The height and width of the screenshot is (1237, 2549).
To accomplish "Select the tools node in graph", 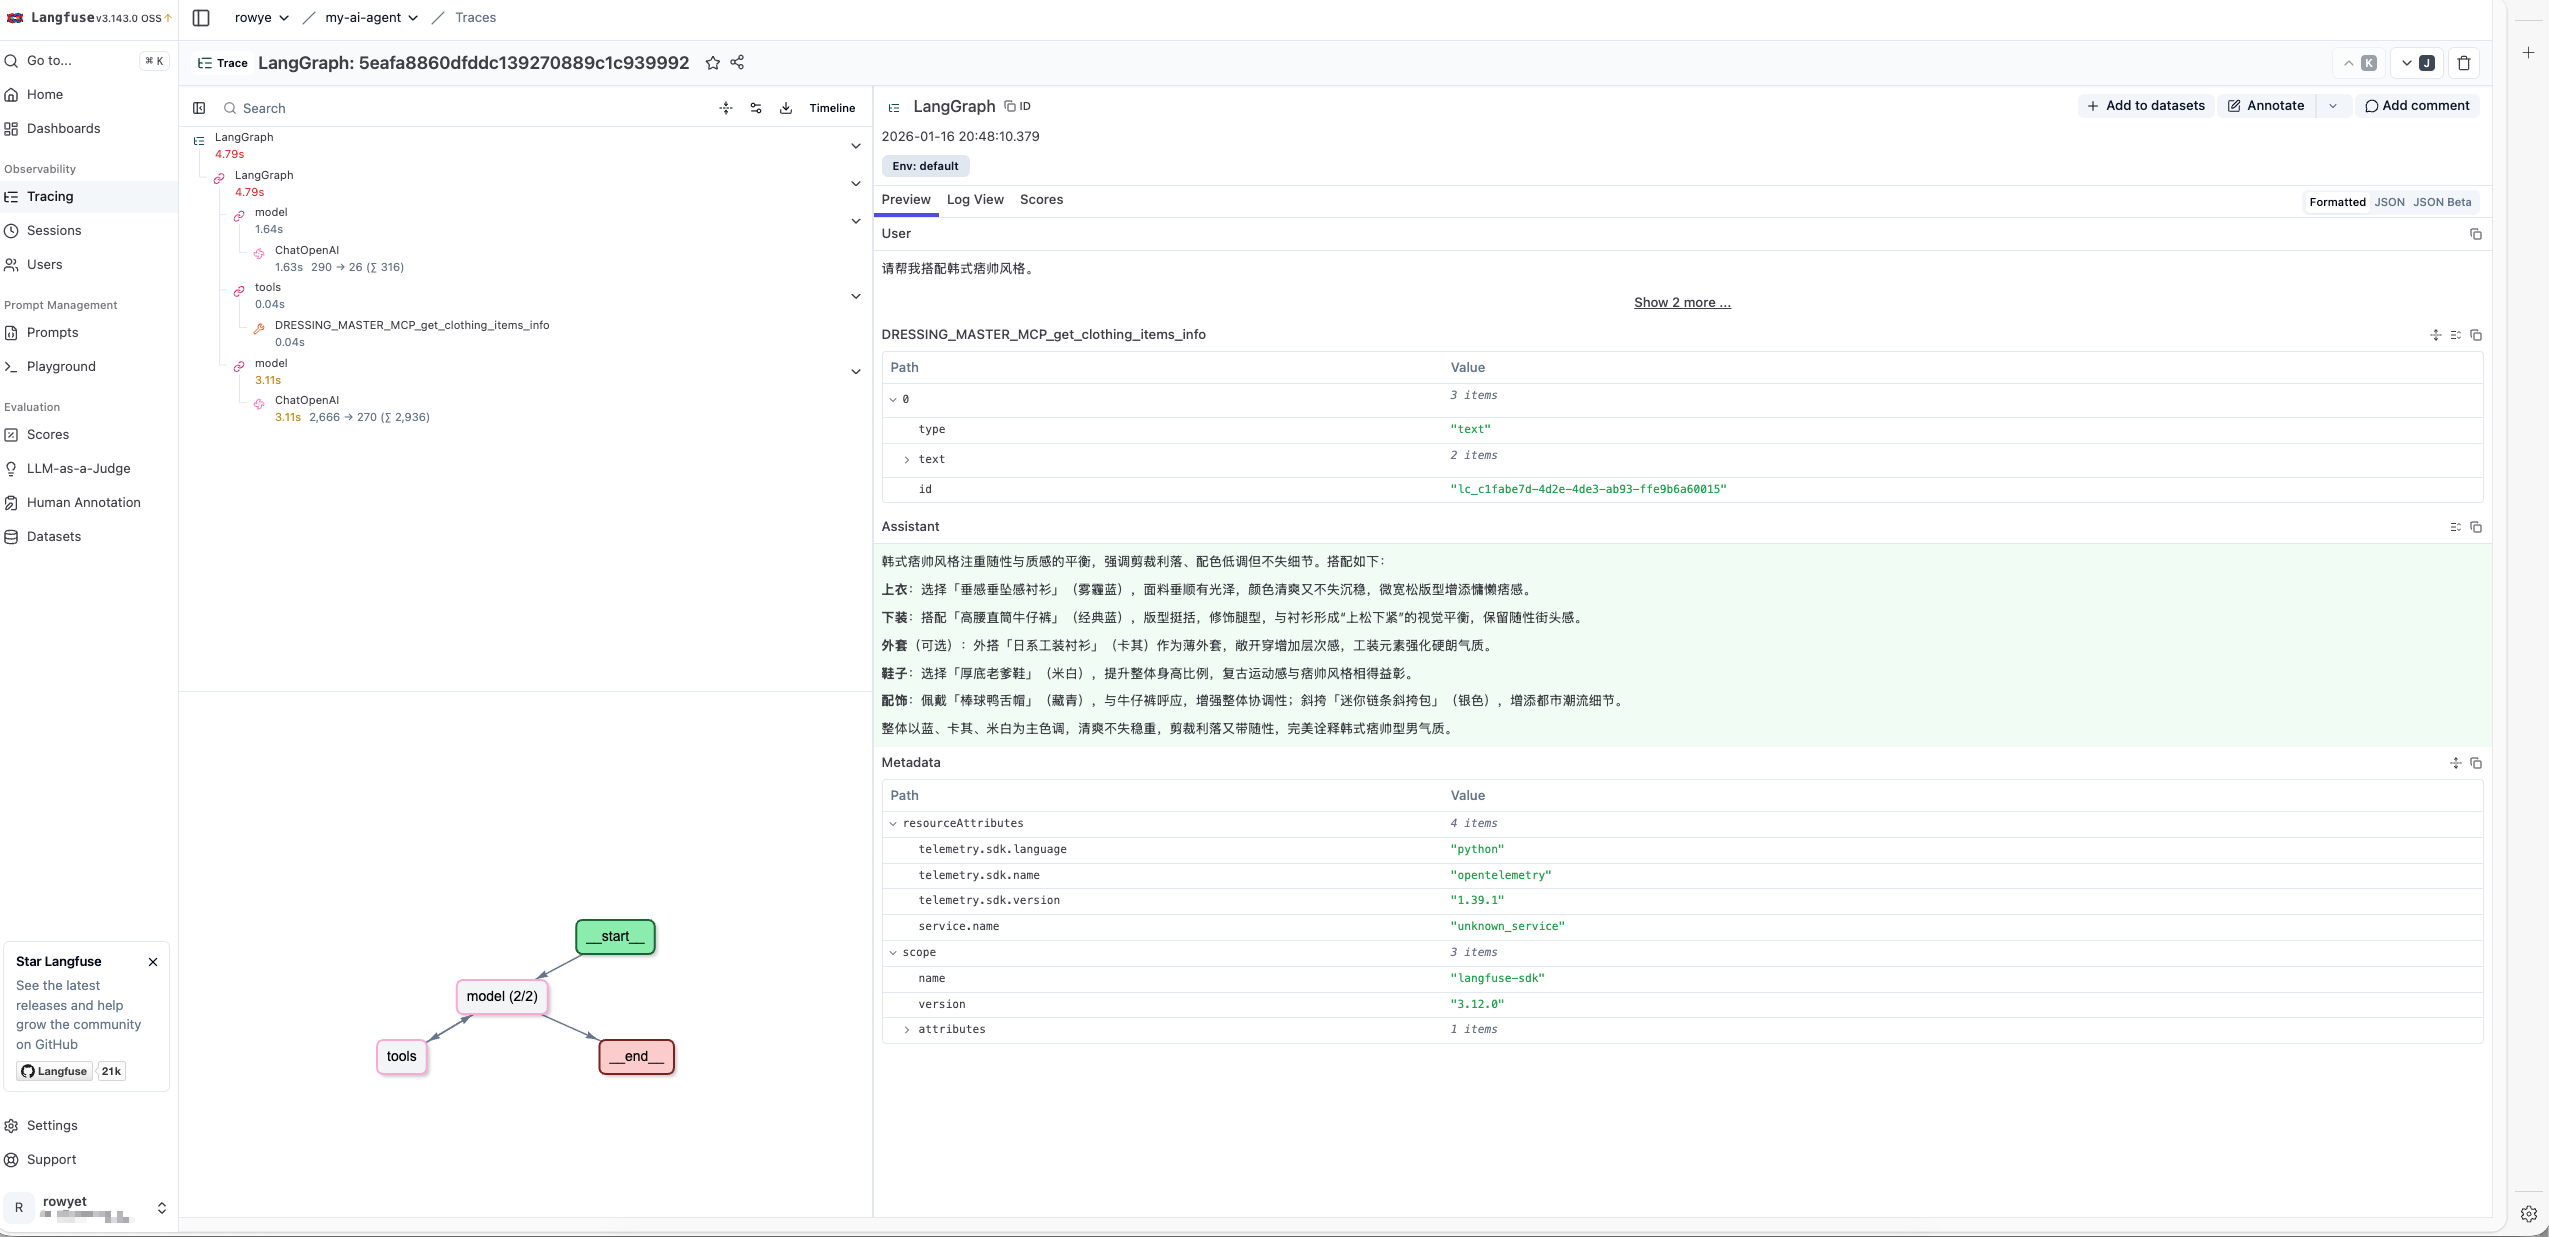I will click(401, 1057).
